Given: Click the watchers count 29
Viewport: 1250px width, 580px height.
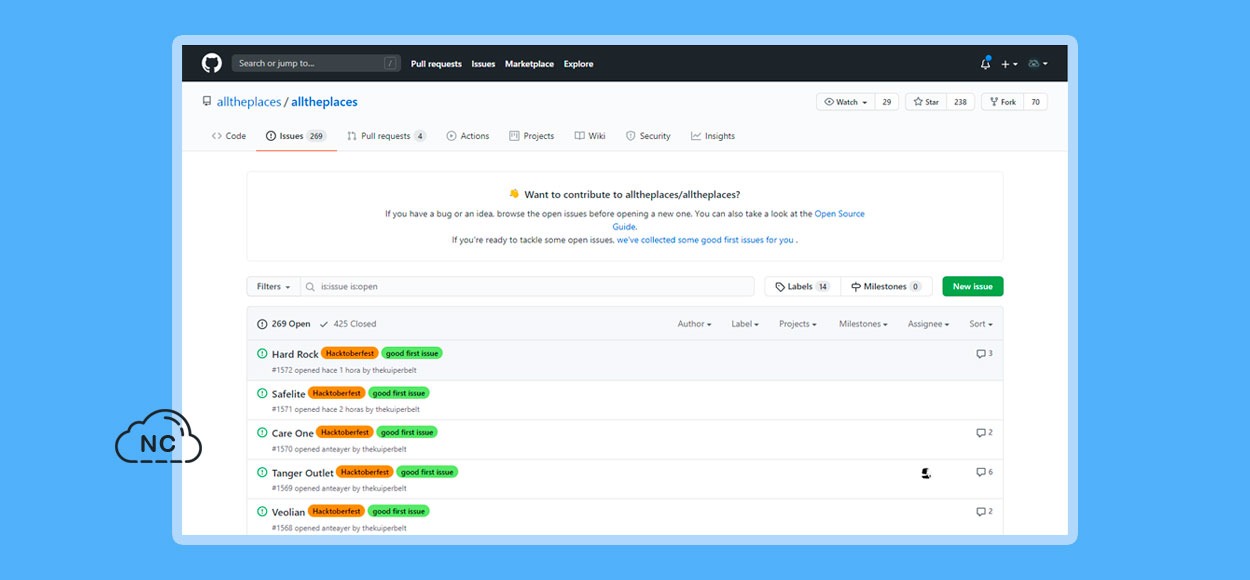Looking at the screenshot, I should [x=886, y=102].
